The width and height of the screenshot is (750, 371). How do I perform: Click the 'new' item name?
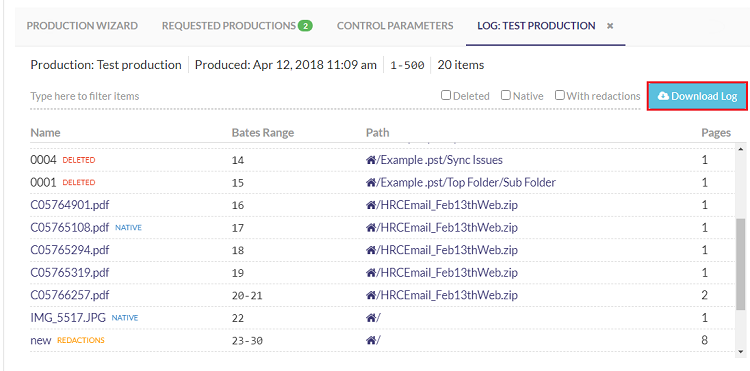pos(41,340)
